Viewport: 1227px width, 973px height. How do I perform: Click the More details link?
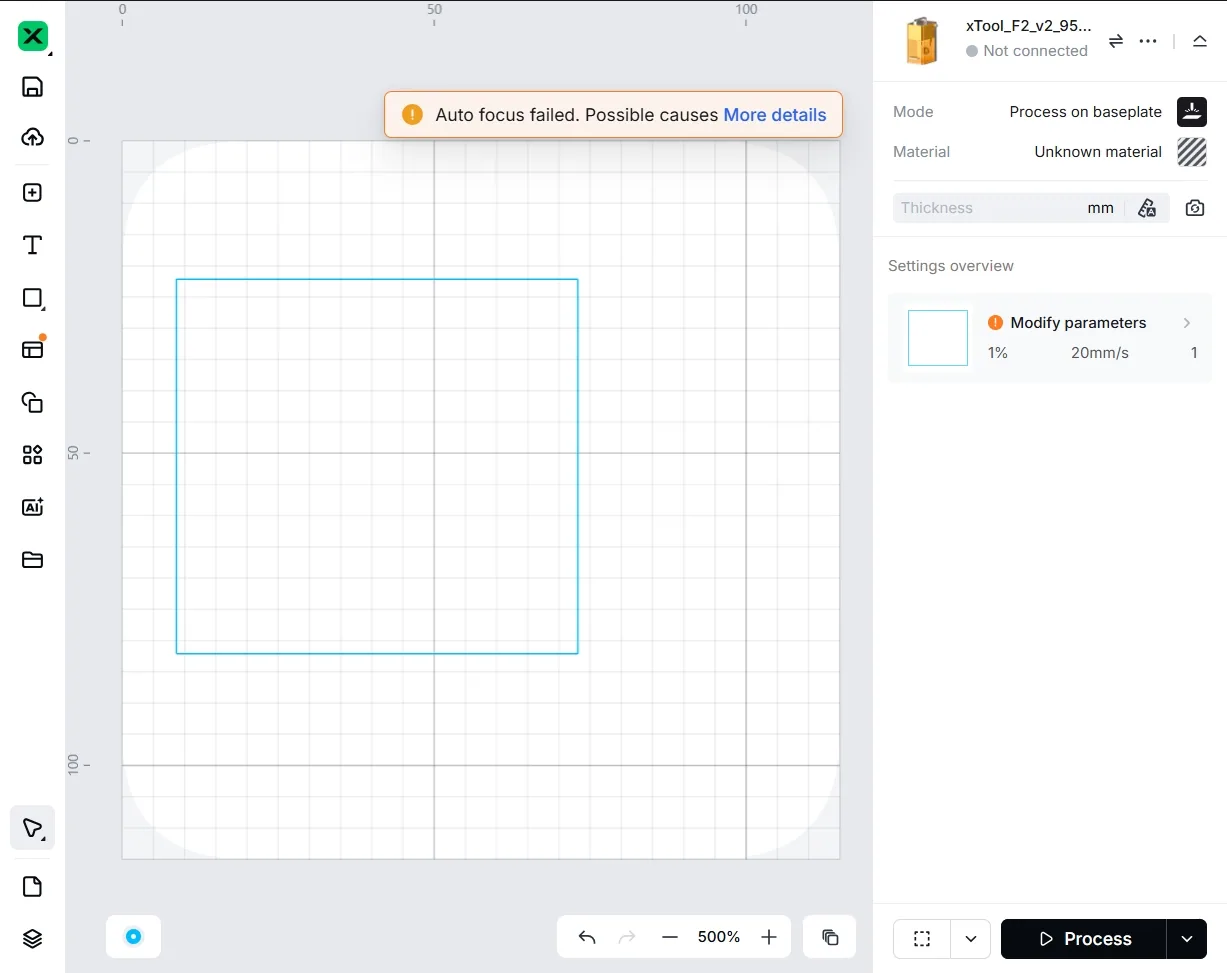[775, 115]
